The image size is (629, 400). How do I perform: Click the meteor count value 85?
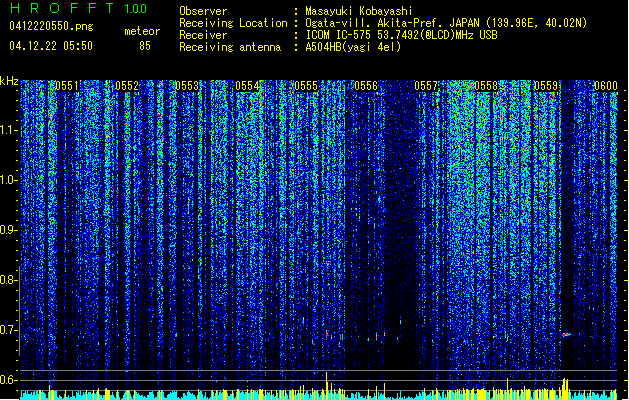145,46
